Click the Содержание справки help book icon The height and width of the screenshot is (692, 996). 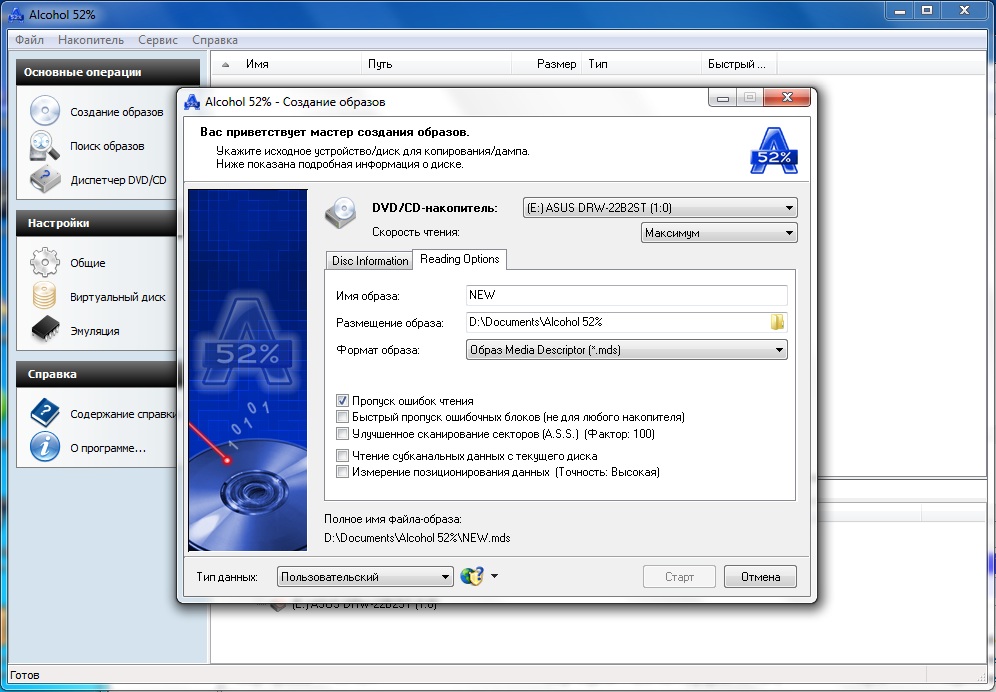pos(44,414)
